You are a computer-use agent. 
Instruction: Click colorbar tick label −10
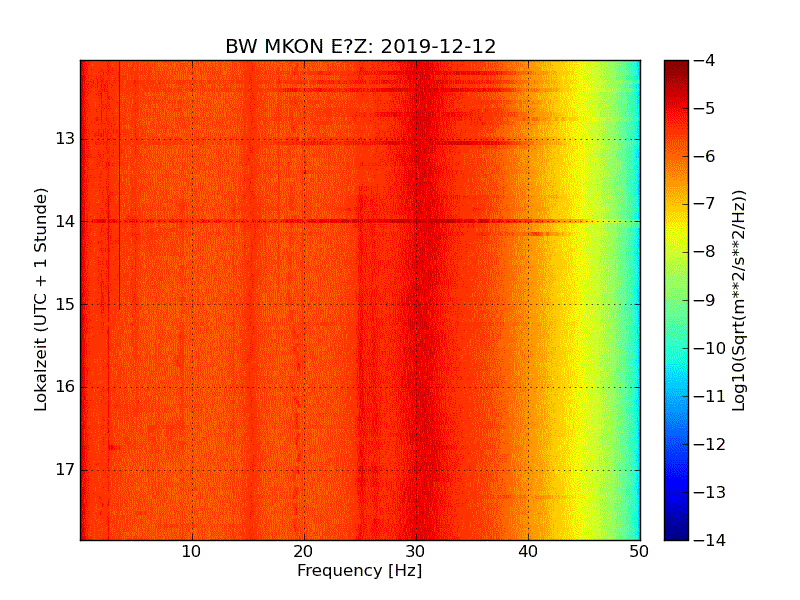(710, 348)
